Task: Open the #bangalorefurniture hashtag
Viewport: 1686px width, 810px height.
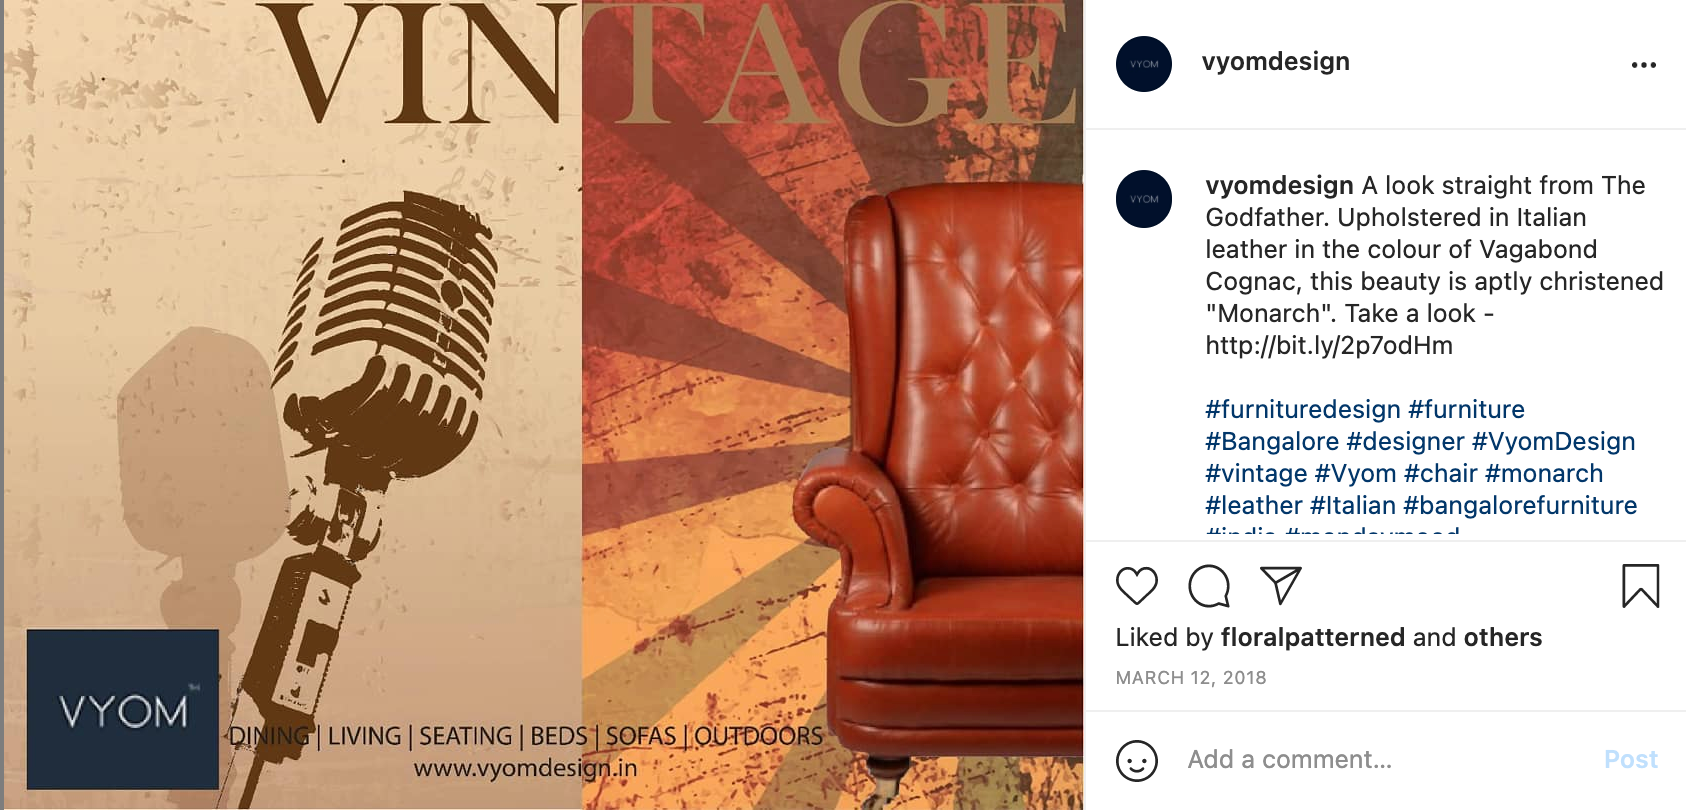Action: tap(1520, 506)
